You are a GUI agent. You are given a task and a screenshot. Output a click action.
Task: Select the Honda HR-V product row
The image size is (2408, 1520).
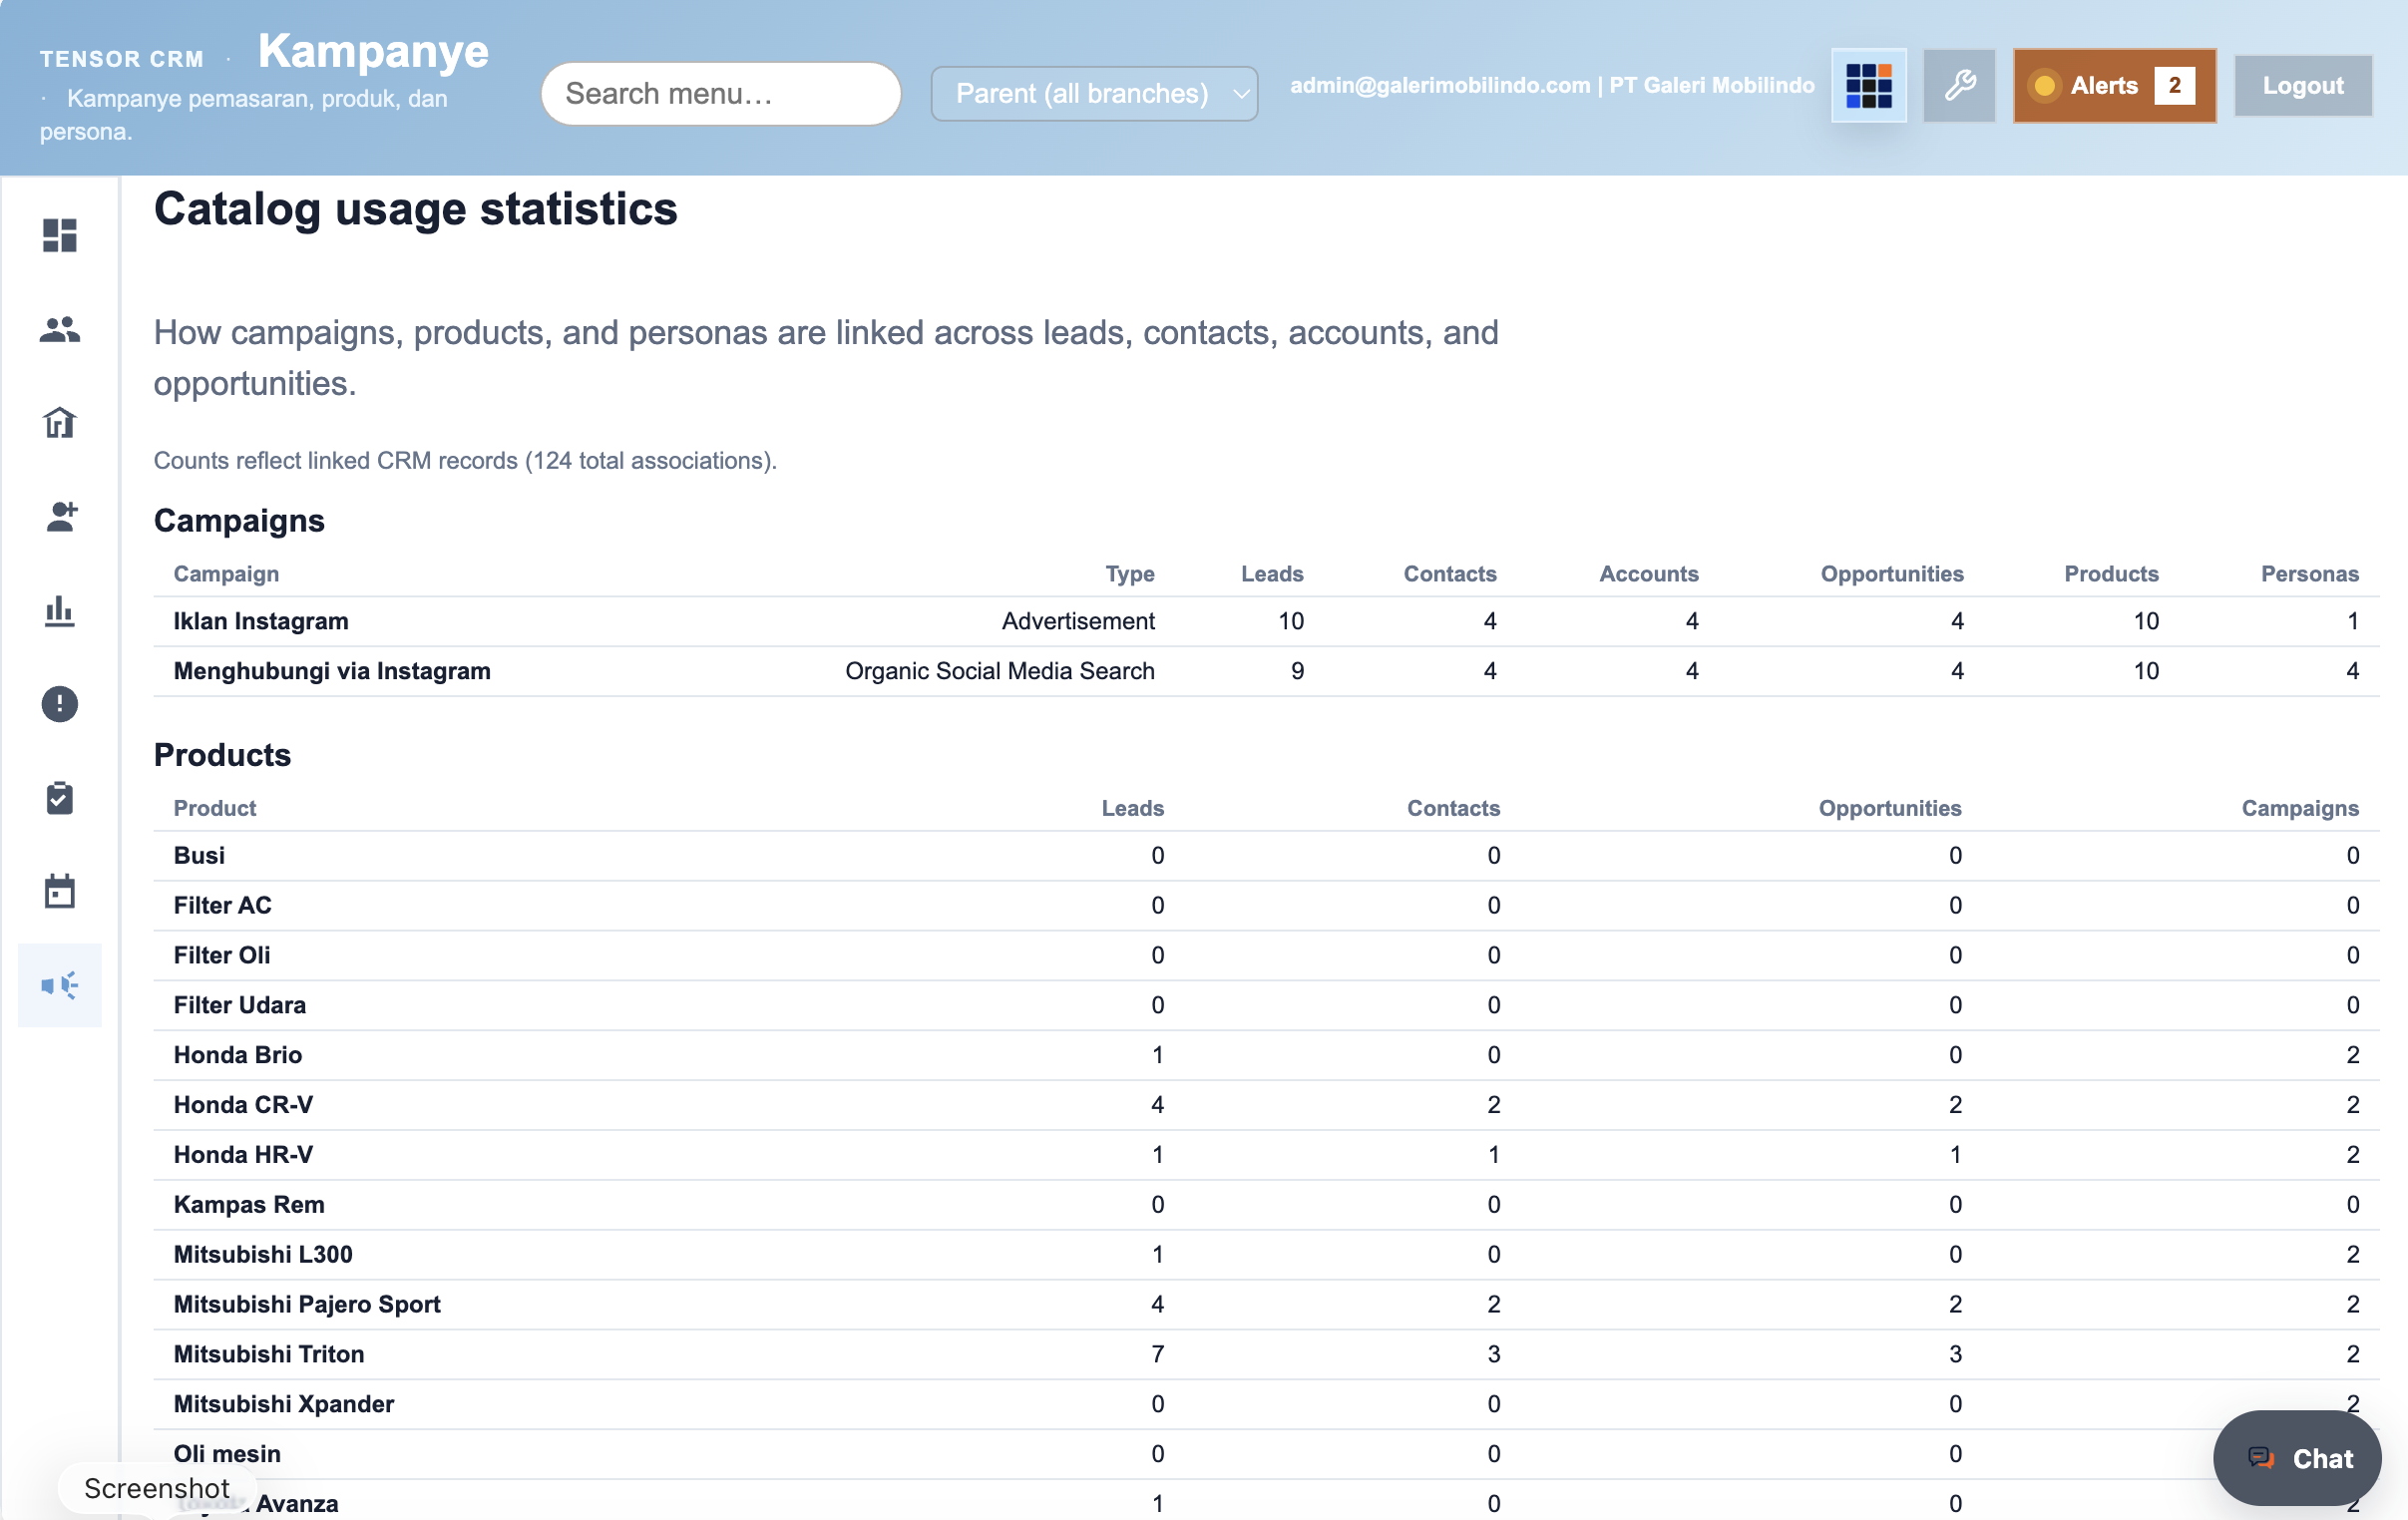pyautogui.click(x=1266, y=1155)
